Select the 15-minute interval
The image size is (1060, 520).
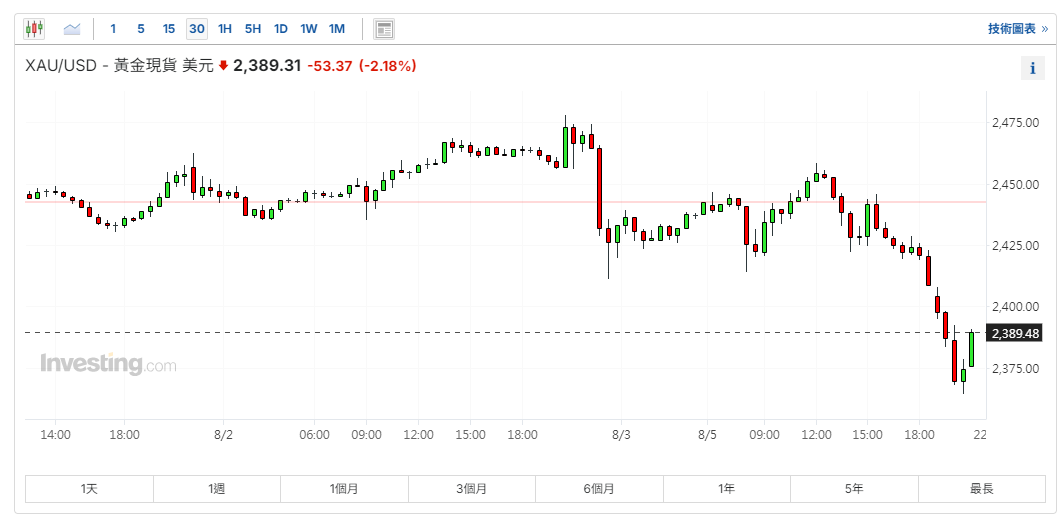[x=168, y=29]
